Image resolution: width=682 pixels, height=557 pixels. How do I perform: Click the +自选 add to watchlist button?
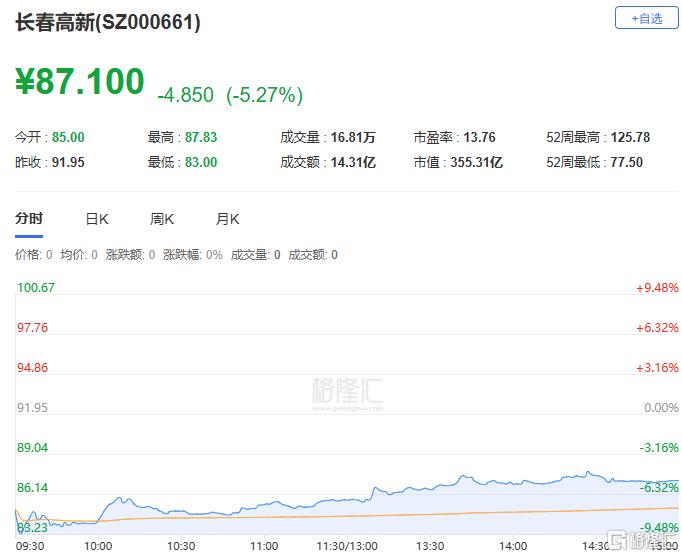646,18
